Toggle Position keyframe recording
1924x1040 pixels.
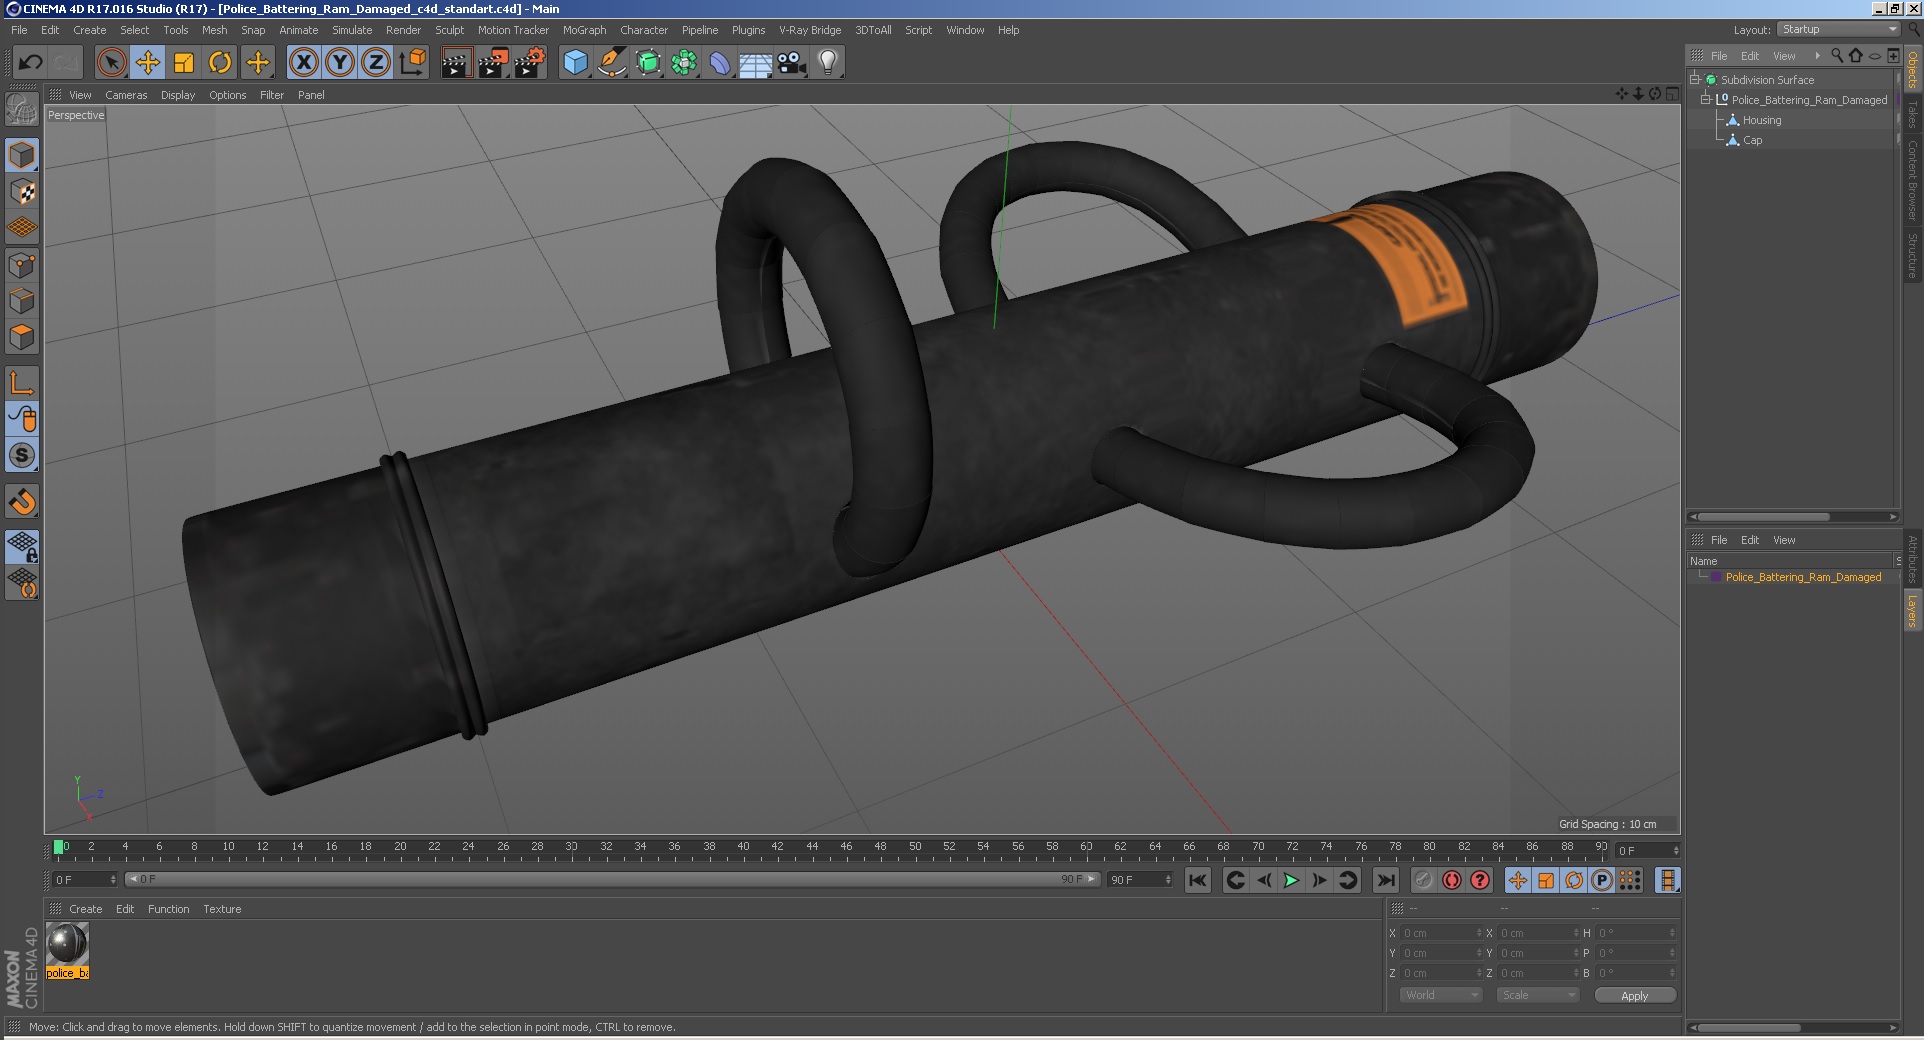pos(1517,880)
